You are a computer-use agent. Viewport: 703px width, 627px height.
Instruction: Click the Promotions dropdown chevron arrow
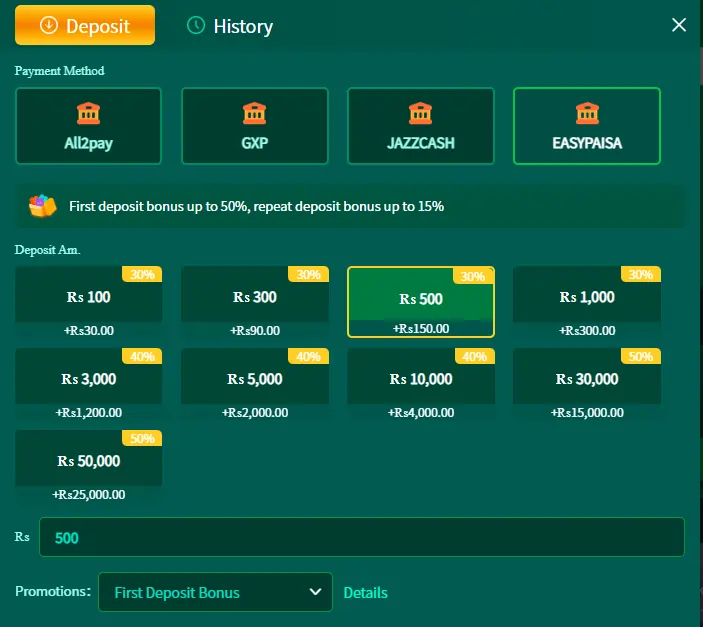pyautogui.click(x=313, y=592)
